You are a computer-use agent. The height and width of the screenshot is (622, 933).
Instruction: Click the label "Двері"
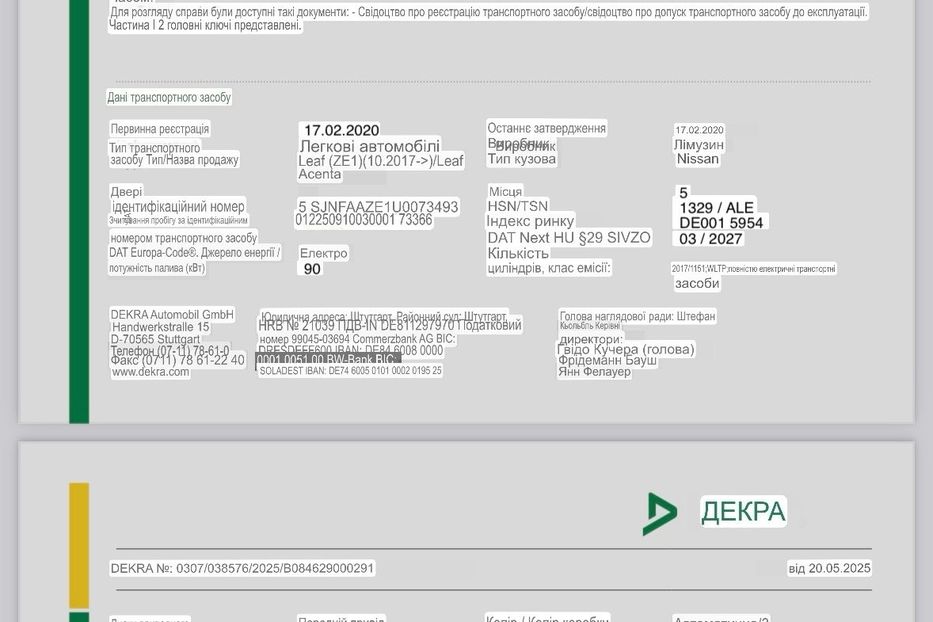(126, 192)
